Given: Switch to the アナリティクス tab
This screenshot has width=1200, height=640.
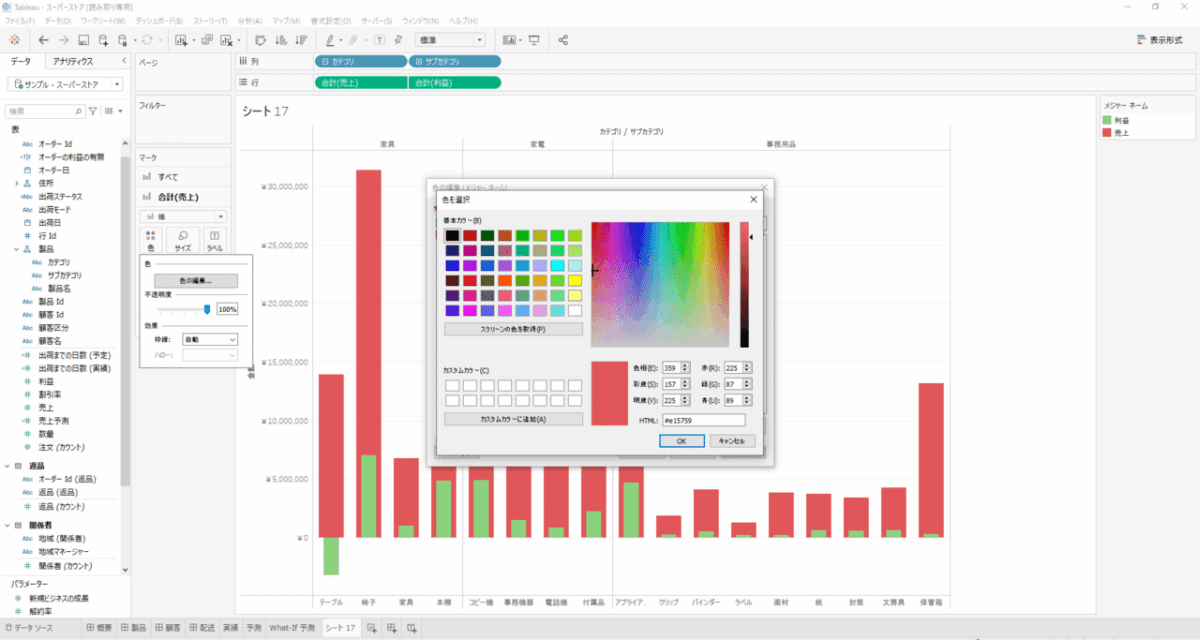Looking at the screenshot, I should pos(73,61).
